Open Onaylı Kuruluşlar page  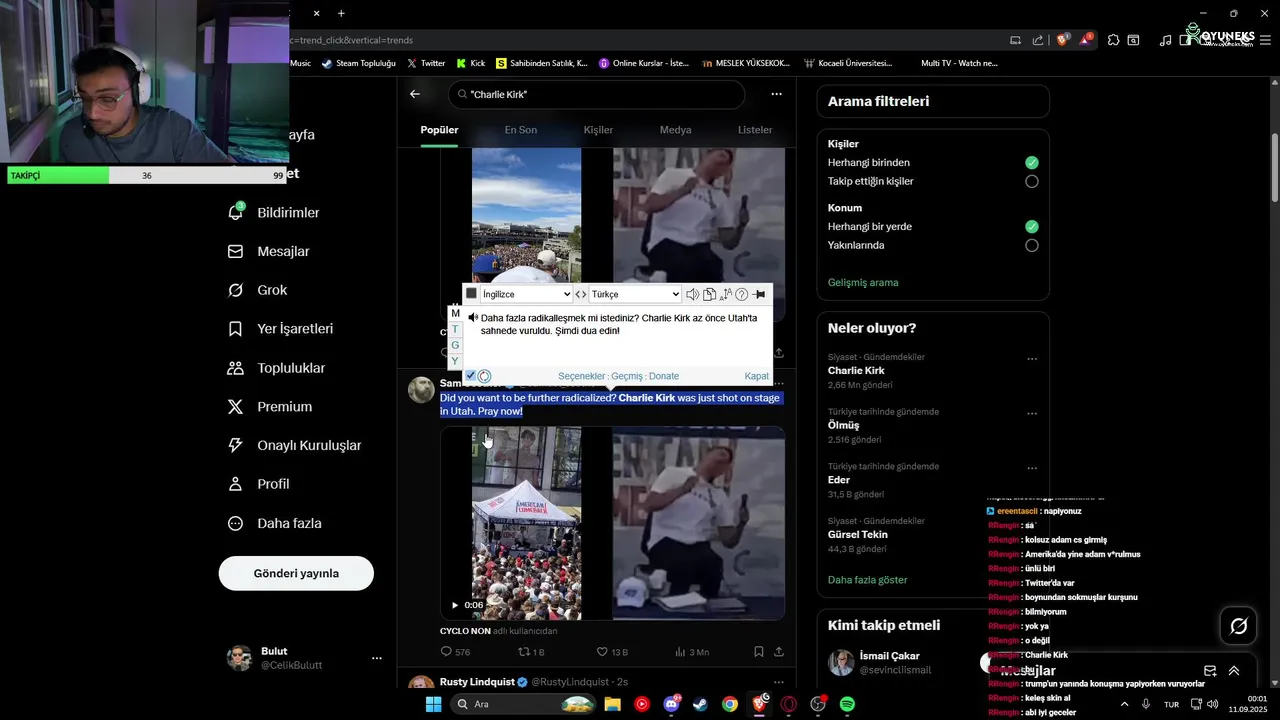click(x=295, y=445)
